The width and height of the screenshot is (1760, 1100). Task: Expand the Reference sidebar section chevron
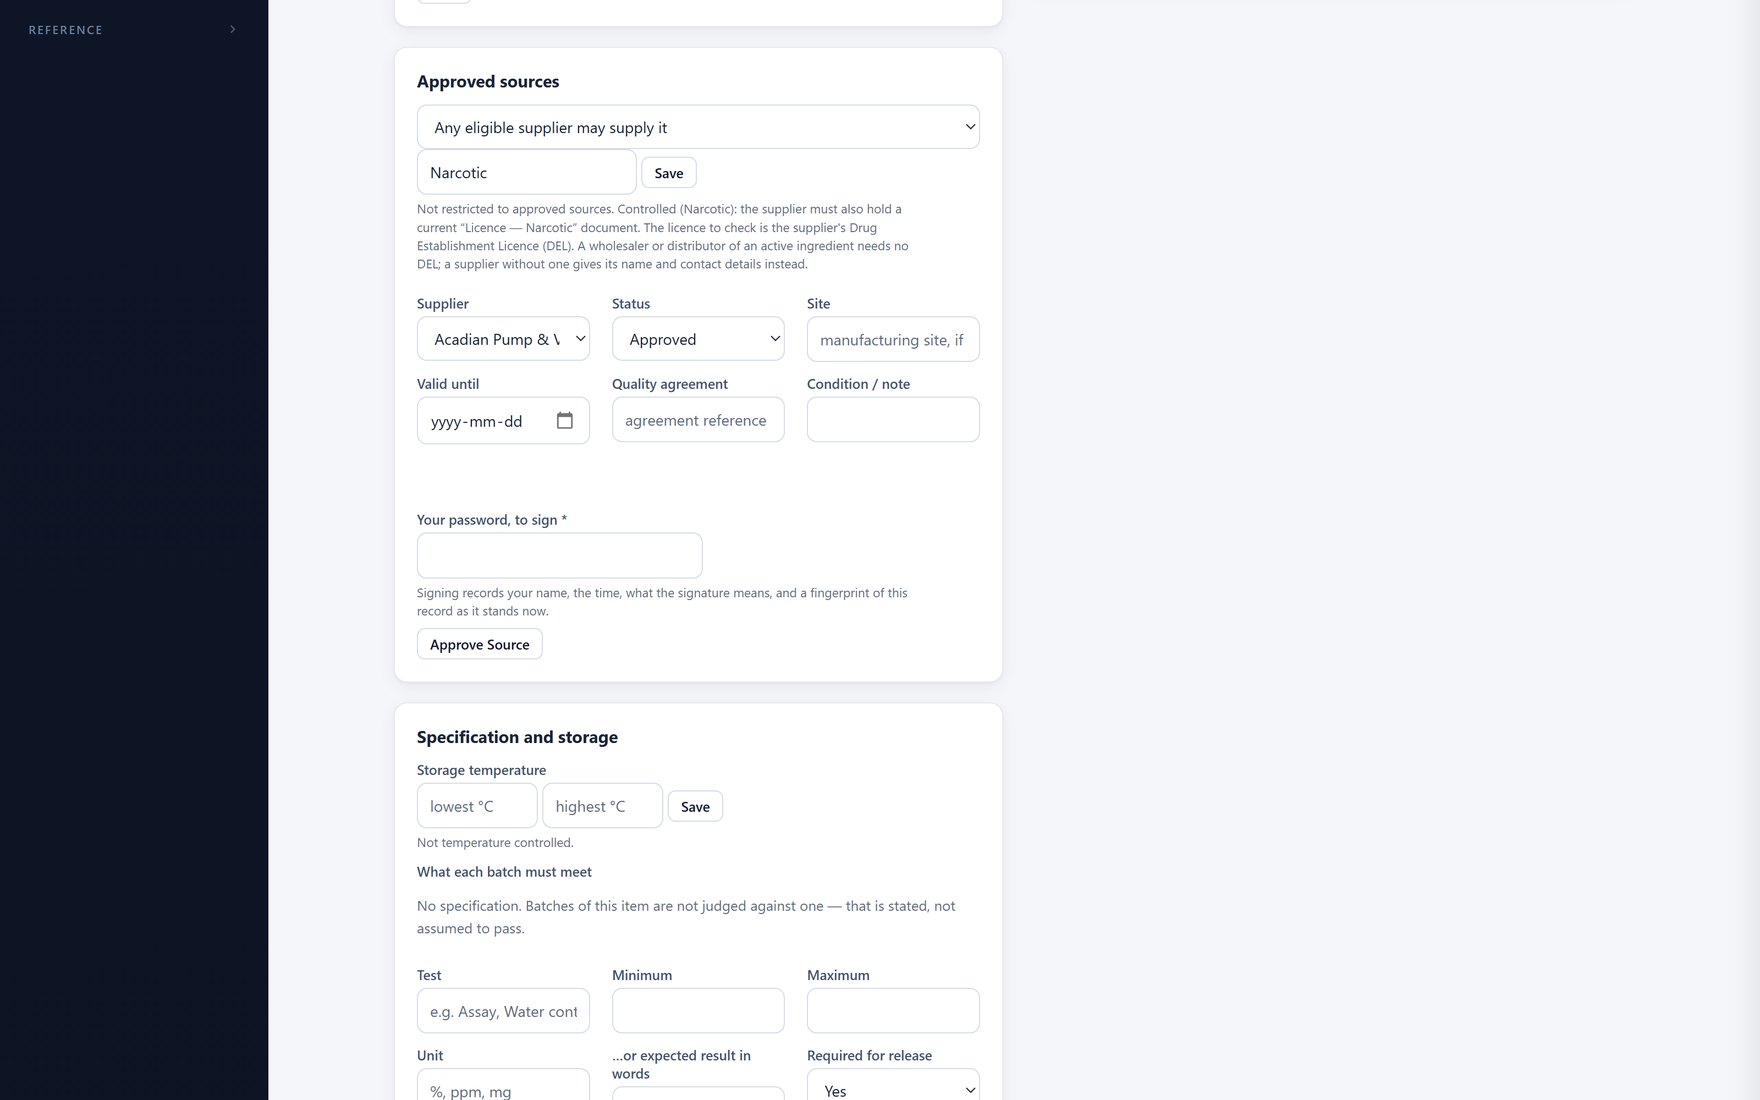233,30
